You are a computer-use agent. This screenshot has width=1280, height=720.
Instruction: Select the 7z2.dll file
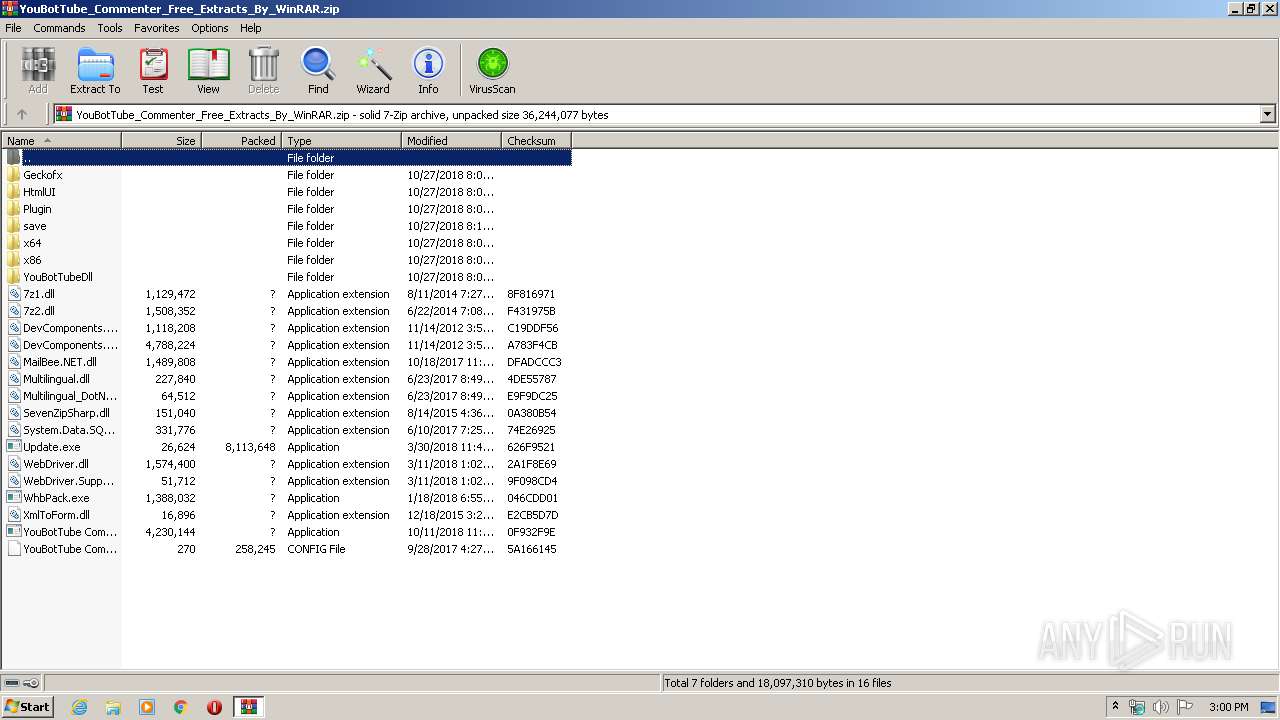(287, 311)
